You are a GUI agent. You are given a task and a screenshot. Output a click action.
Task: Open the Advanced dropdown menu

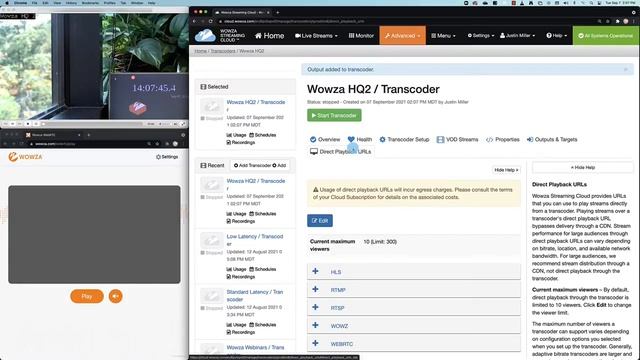[x=402, y=36]
